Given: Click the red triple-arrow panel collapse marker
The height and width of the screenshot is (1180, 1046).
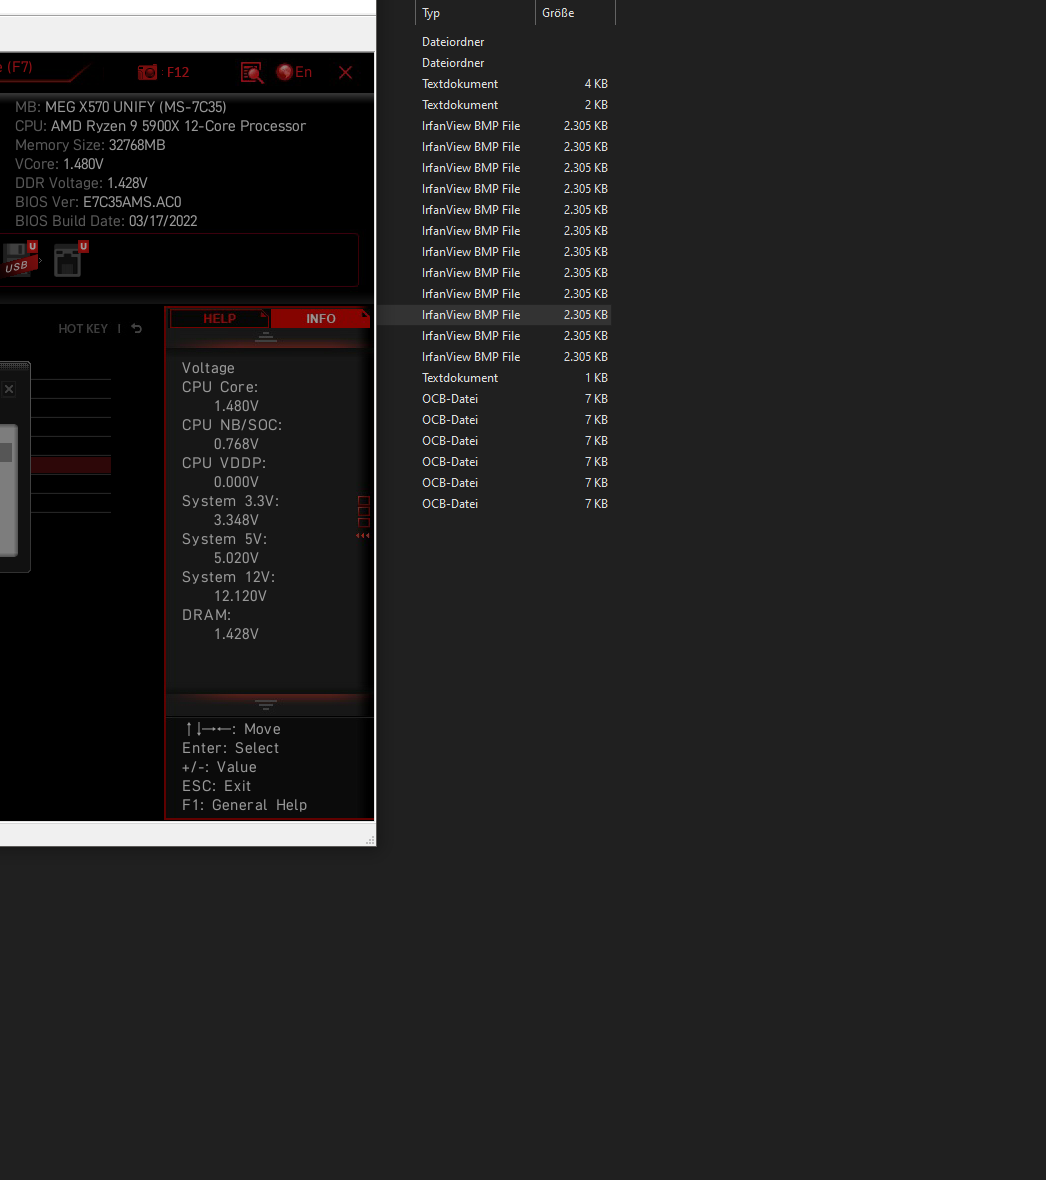Looking at the screenshot, I should click(x=363, y=536).
